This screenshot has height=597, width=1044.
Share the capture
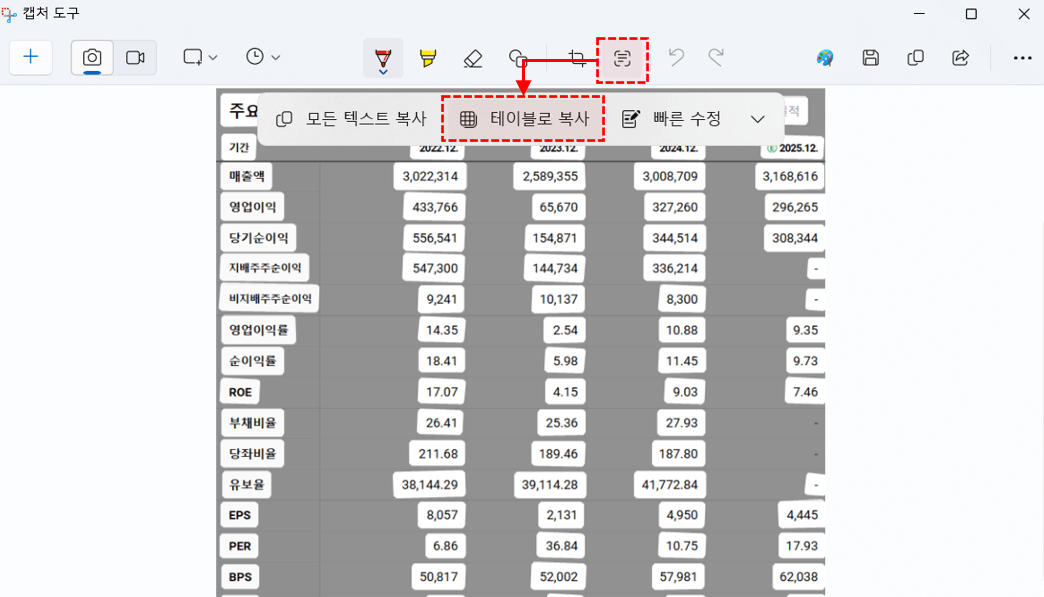960,57
